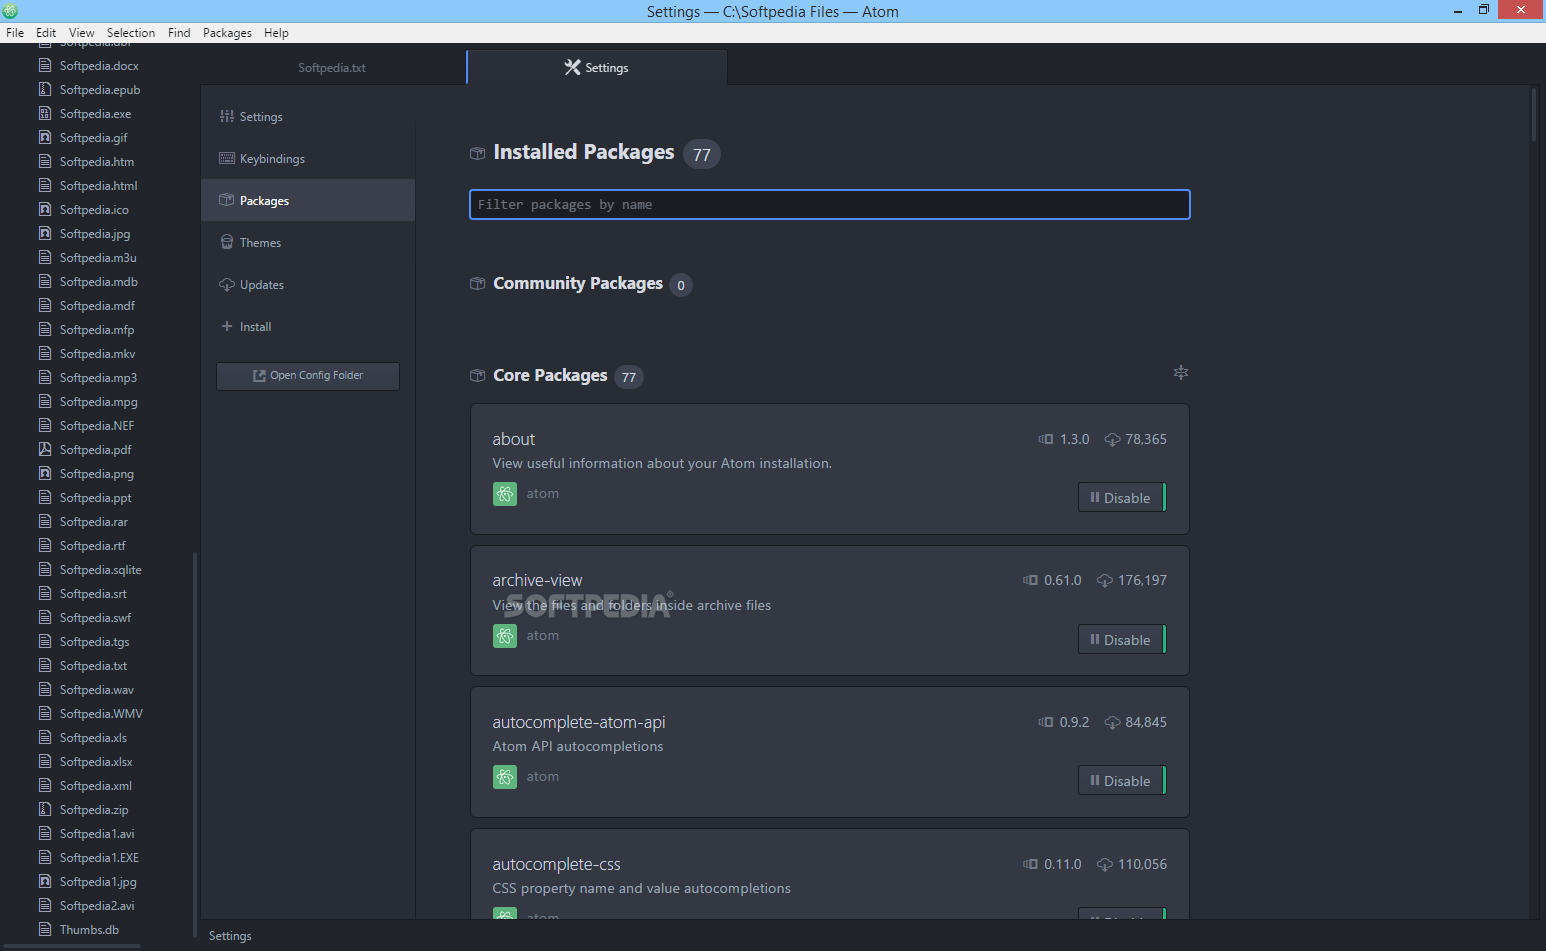Click the atom avatar icon under about package
The height and width of the screenshot is (951, 1546).
(505, 494)
